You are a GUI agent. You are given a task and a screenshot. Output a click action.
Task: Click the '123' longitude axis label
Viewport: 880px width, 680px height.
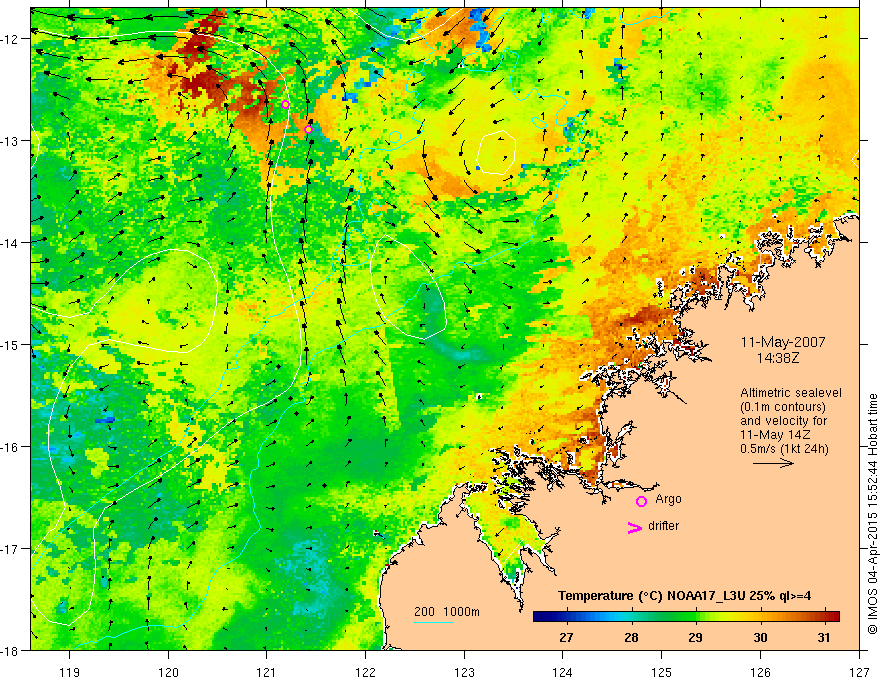coord(464,672)
